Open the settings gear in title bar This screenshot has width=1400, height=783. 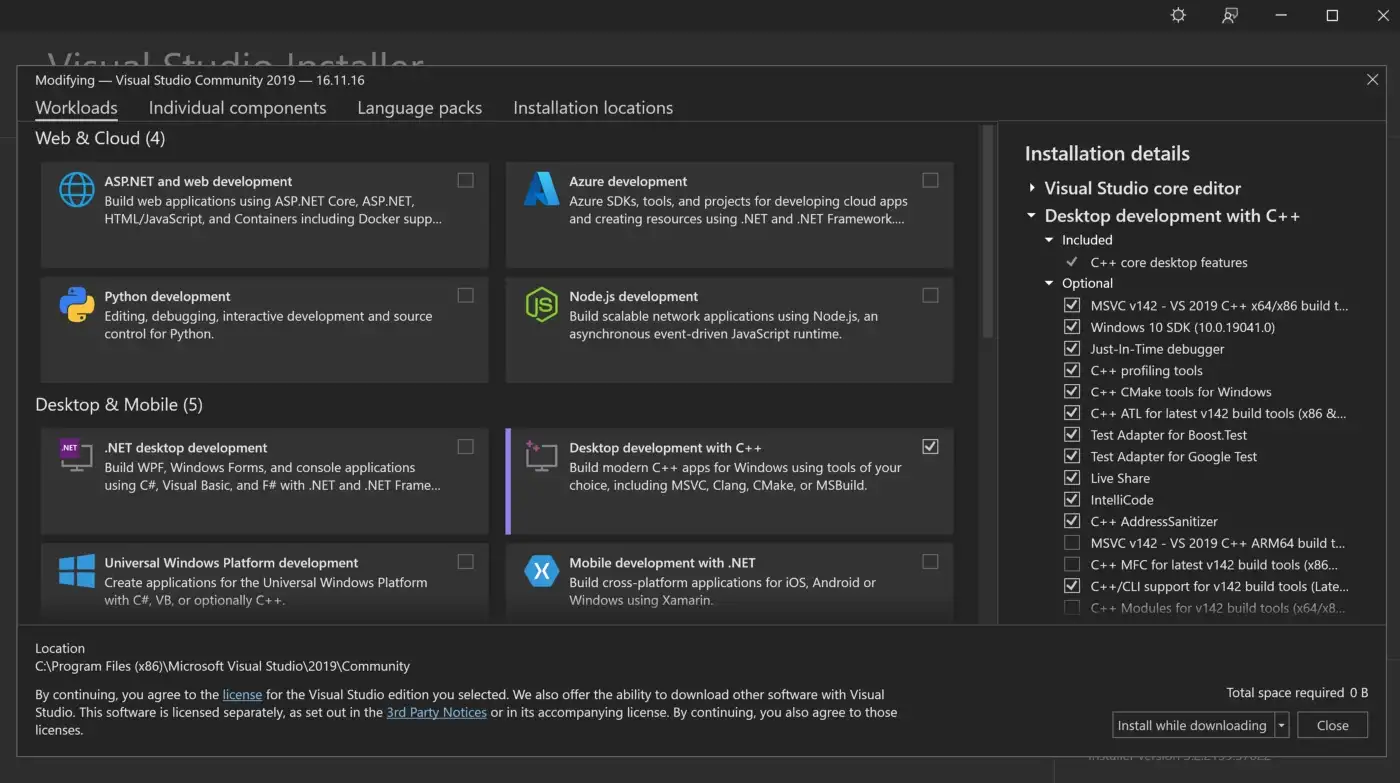pos(1178,15)
